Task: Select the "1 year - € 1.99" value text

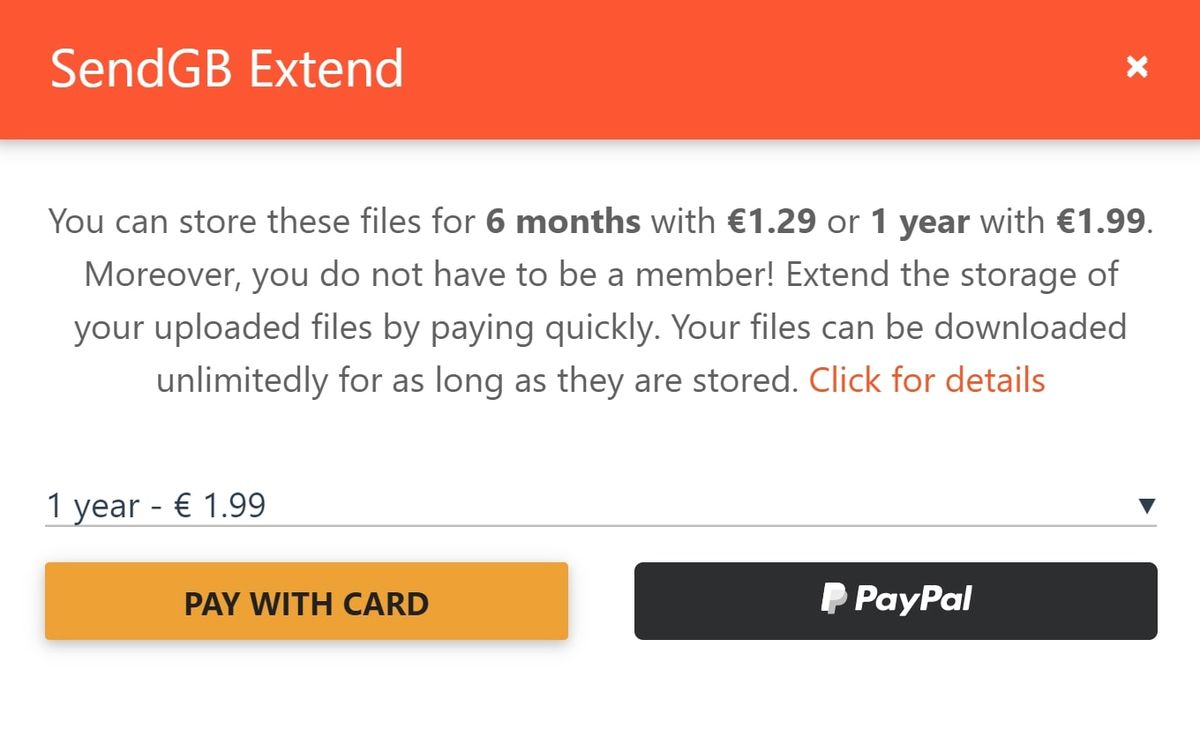Action: (x=156, y=506)
